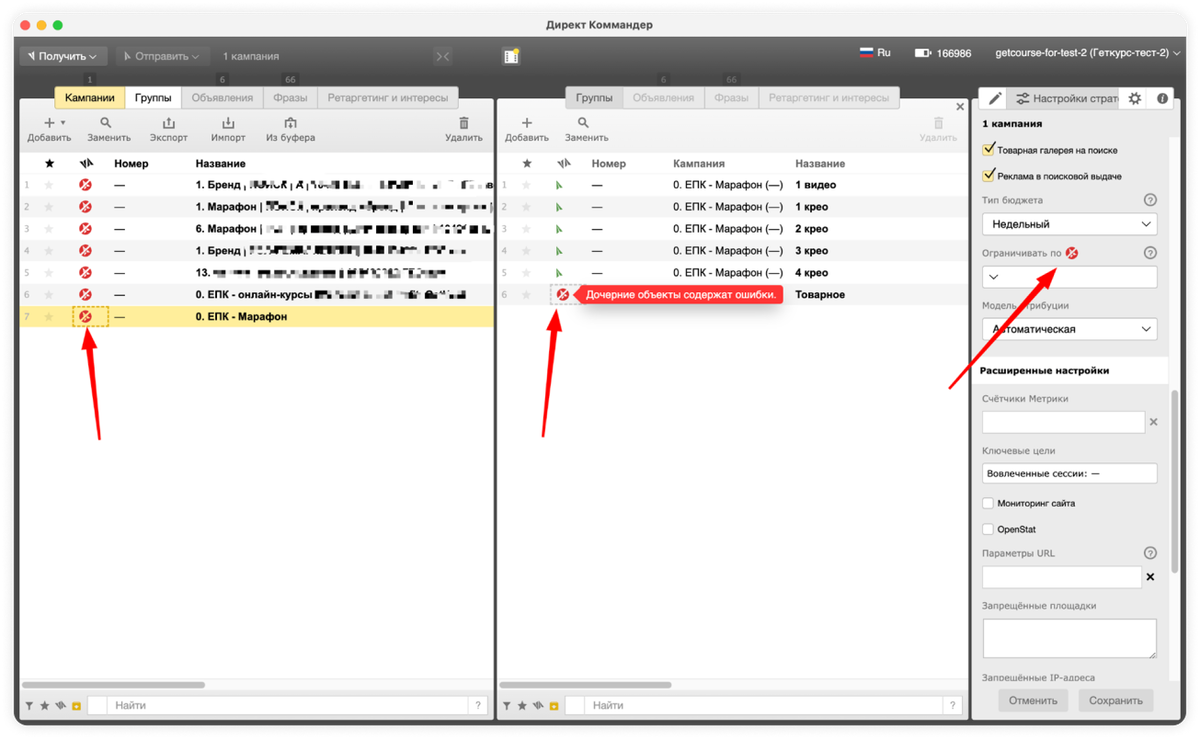Image resolution: width=1200 pixels, height=740 pixels.
Task: Click the groups panel horizontal scrollbar
Action: click(586, 685)
